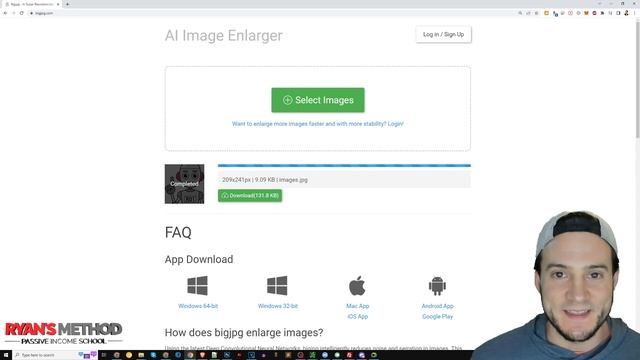Screen dimensions: 640x360
Task: Open the Windows 64-bit download link
Action: click(198, 306)
